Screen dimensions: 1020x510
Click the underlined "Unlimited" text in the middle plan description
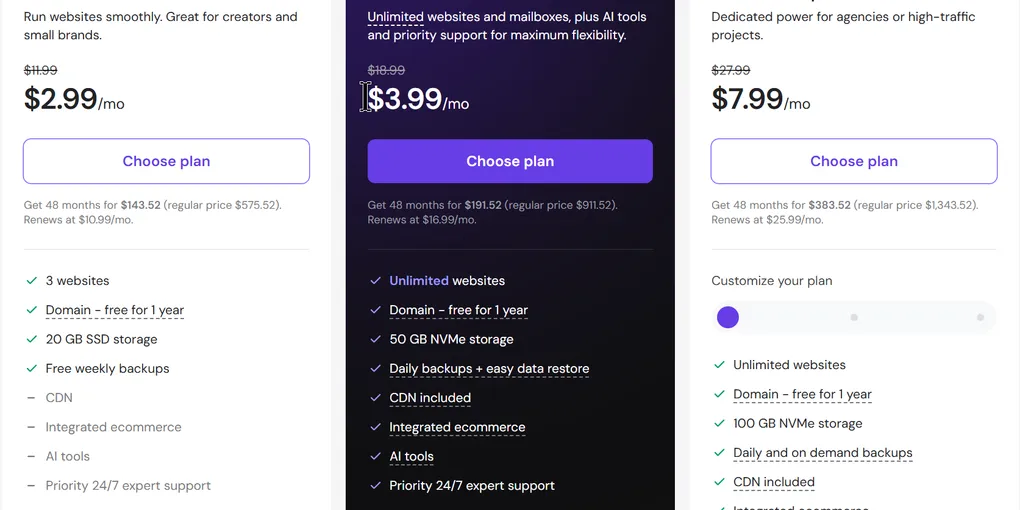[396, 17]
